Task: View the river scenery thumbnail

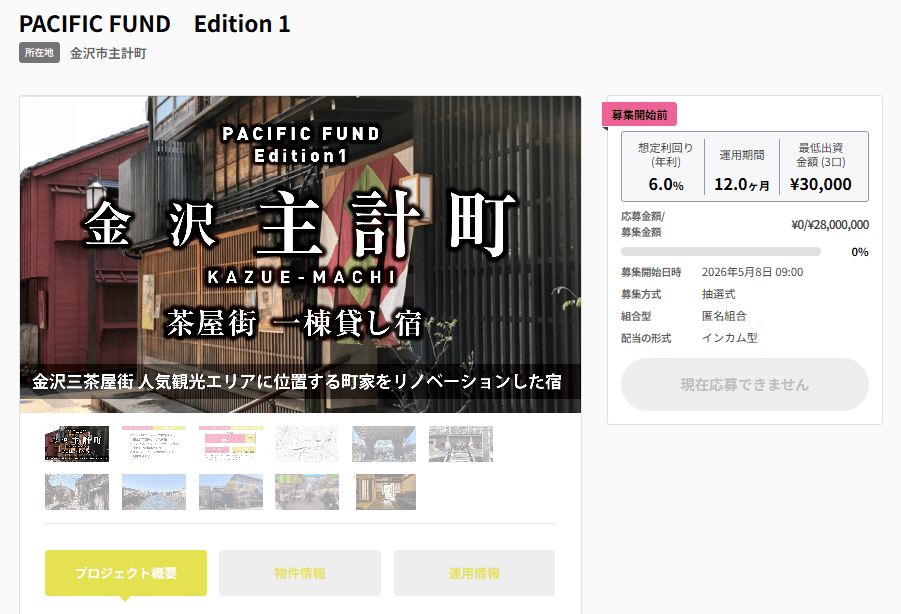Action: click(154, 492)
